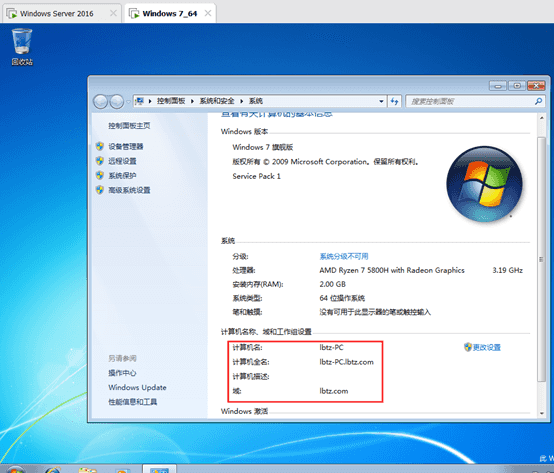Close the System control panel window
Screen dimensions: 554x473
coord(536,86)
